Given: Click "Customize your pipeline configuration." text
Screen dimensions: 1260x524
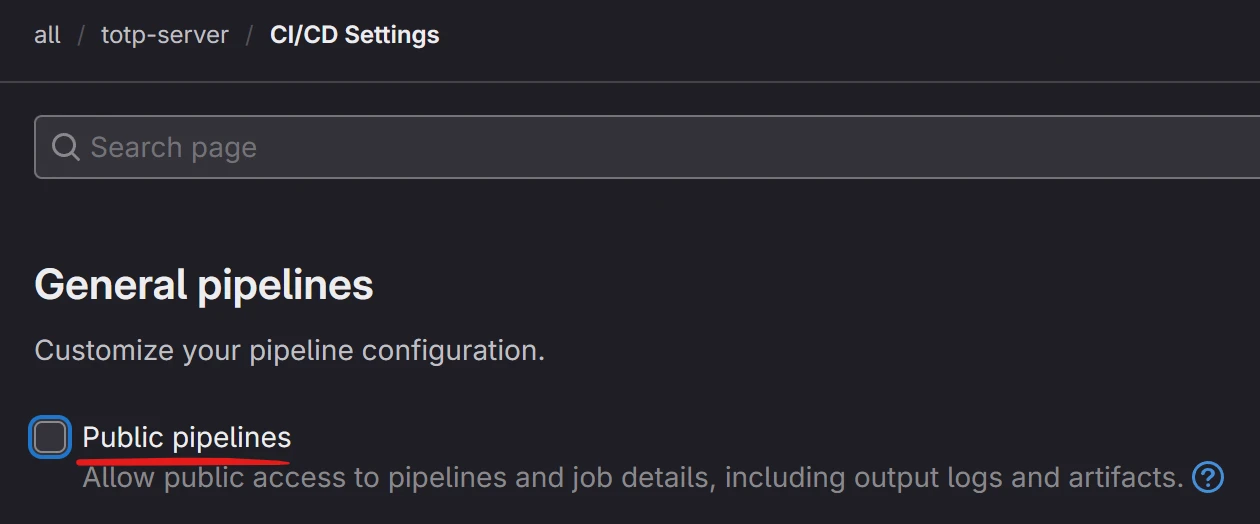Looking at the screenshot, I should (x=290, y=351).
